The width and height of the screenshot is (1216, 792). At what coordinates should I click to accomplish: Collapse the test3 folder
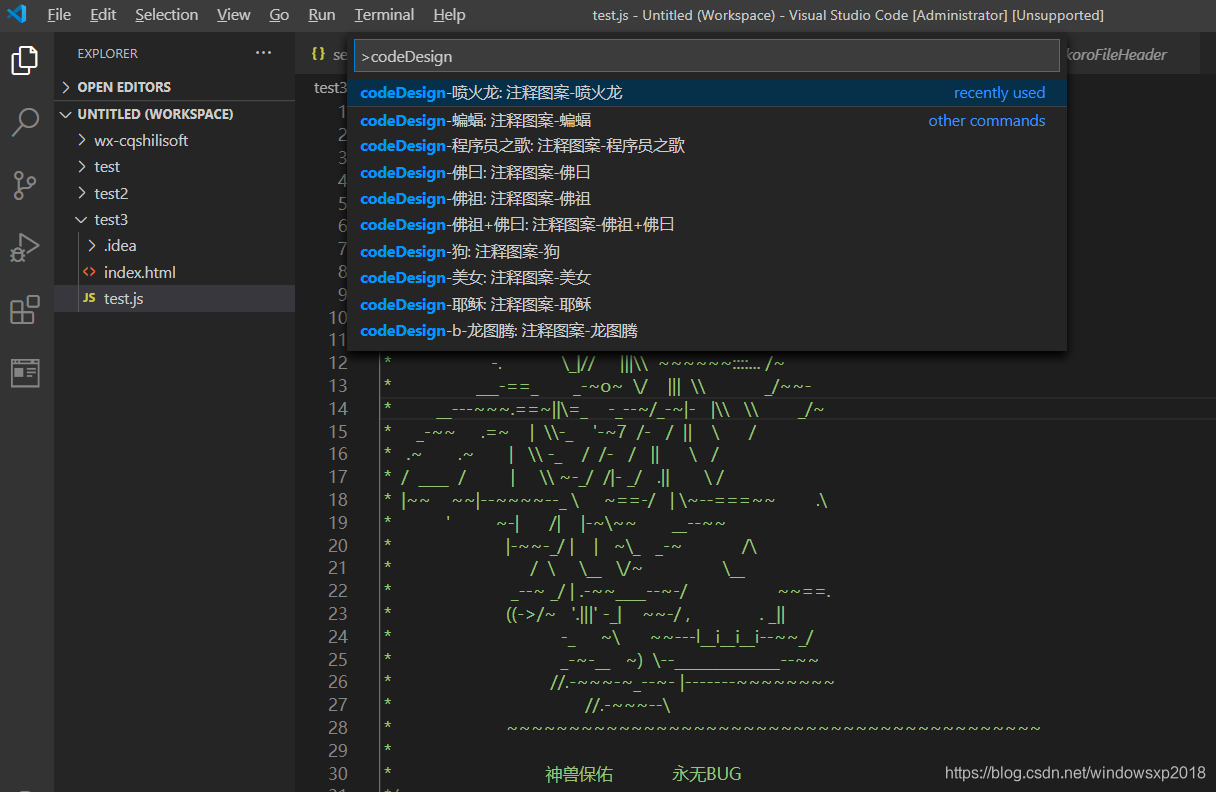[110, 220]
